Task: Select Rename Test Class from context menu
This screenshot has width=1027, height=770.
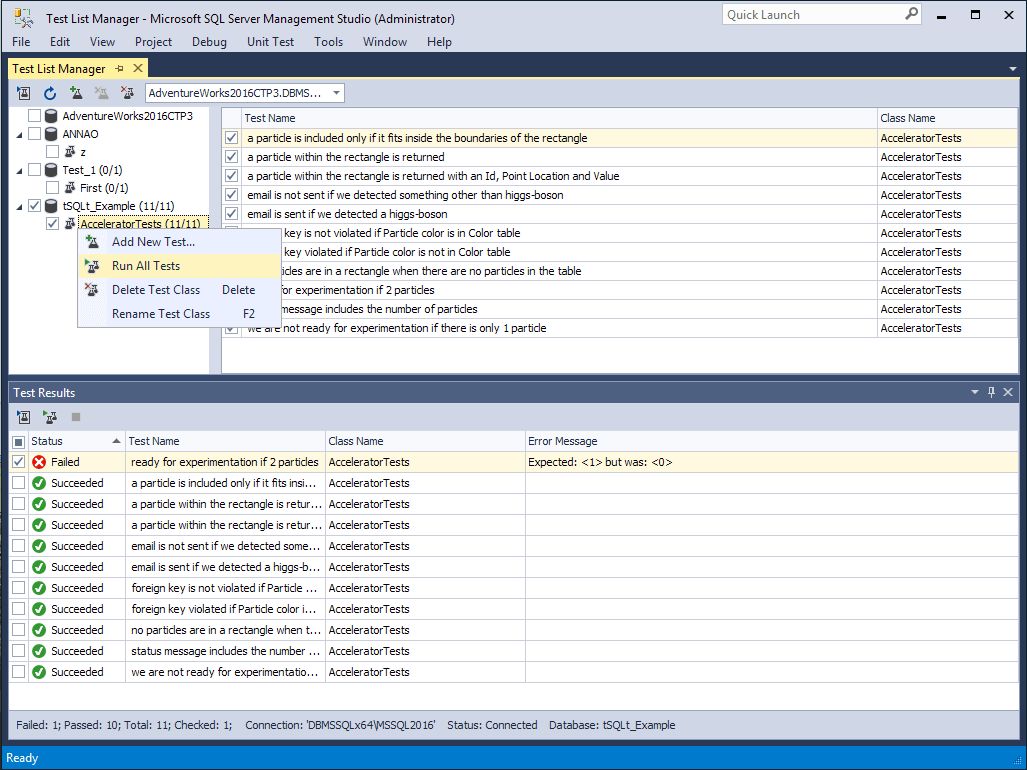Action: (x=179, y=314)
